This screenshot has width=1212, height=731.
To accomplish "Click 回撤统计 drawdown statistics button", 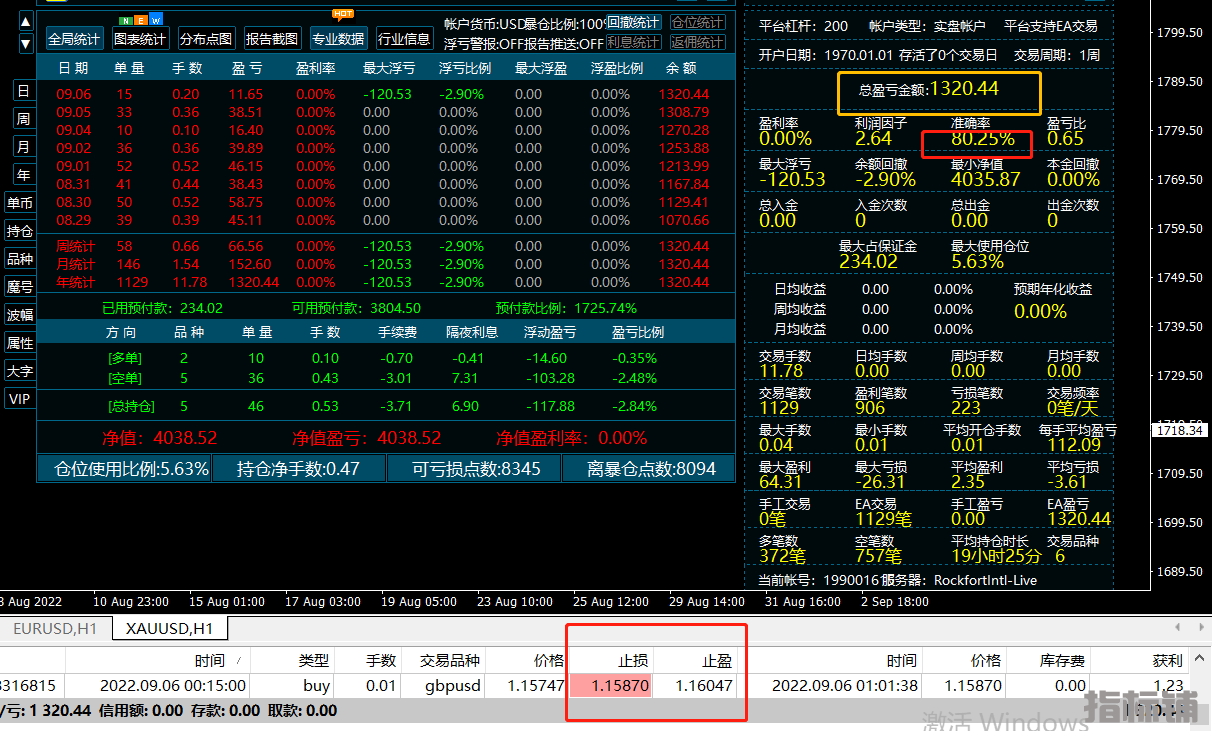I will tap(634, 22).
